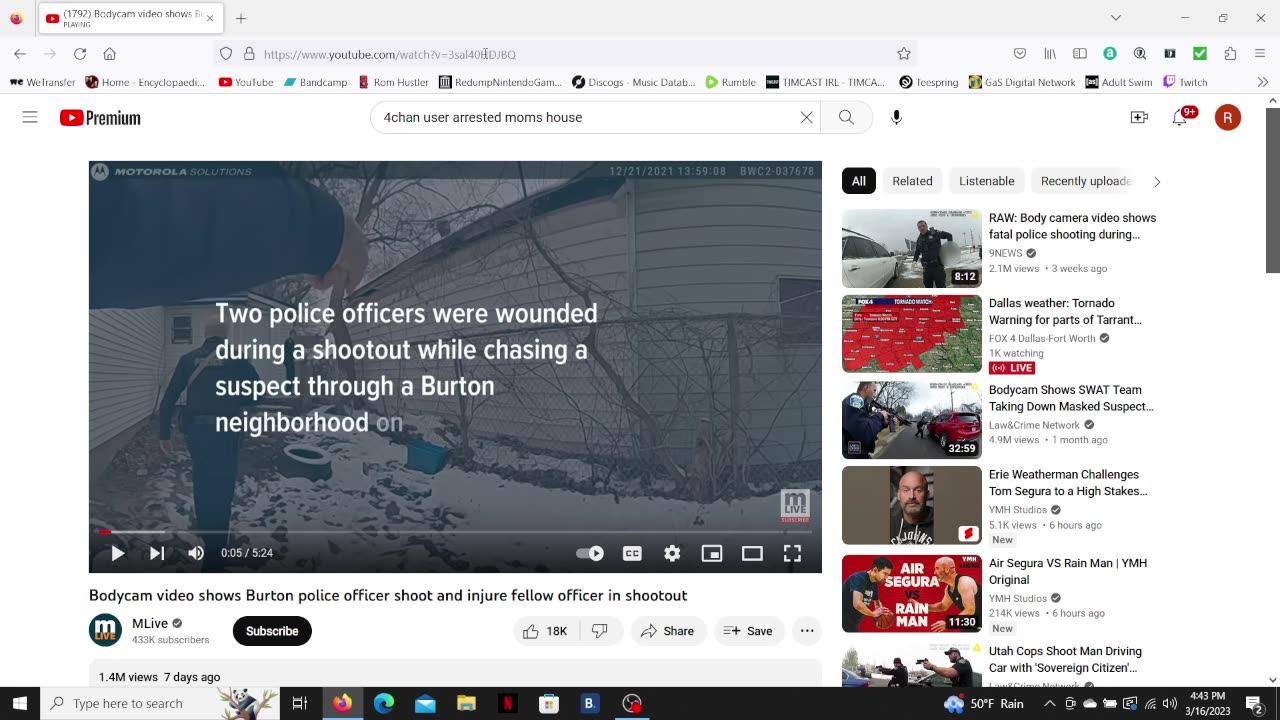Open a new browser tab
The image size is (1280, 720).
[241, 18]
